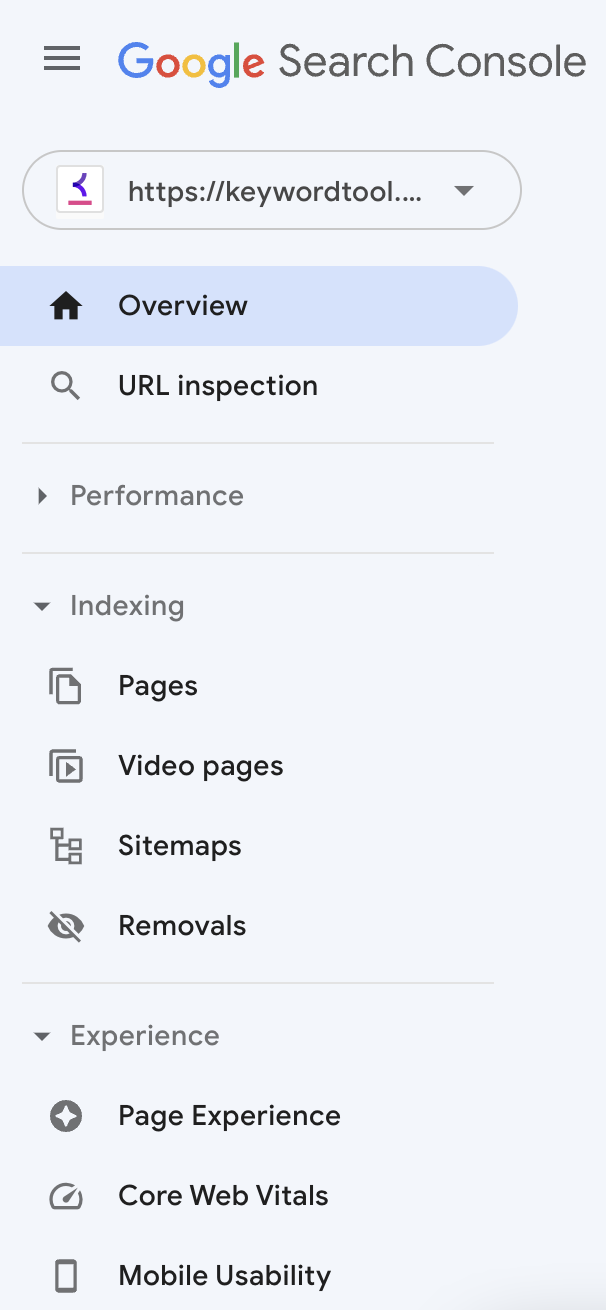Click the Sitemaps hierarchy icon
The image size is (606, 1310).
click(65, 846)
